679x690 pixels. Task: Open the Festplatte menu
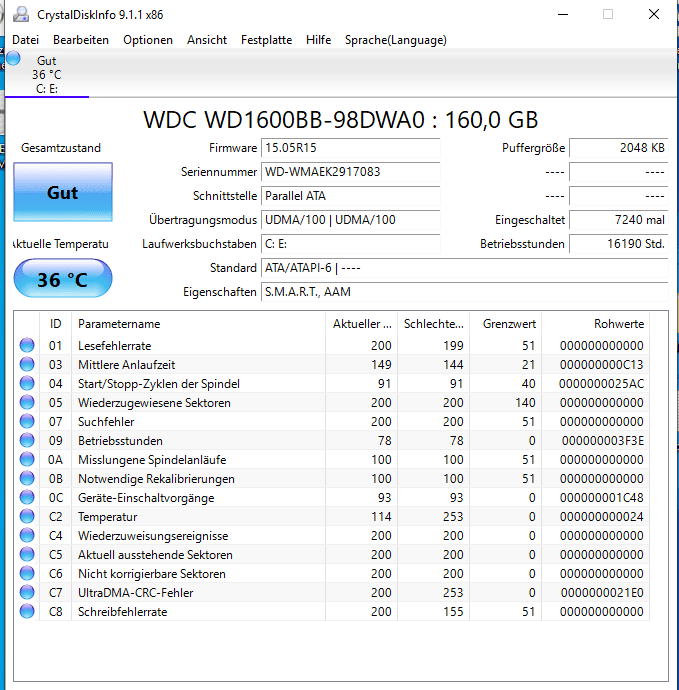(266, 40)
